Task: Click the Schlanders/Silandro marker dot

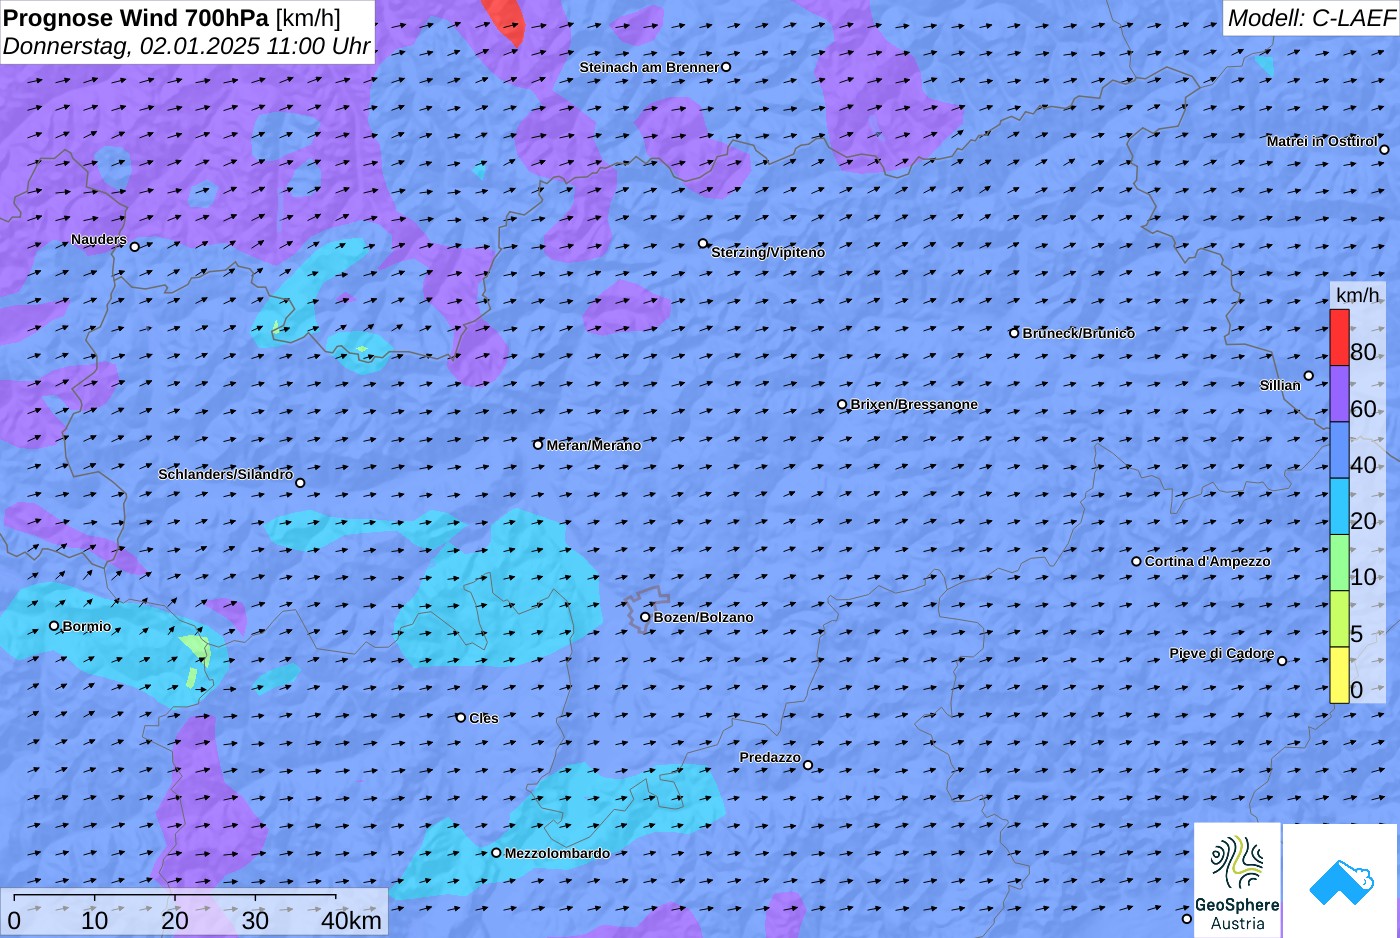Action: click(300, 483)
